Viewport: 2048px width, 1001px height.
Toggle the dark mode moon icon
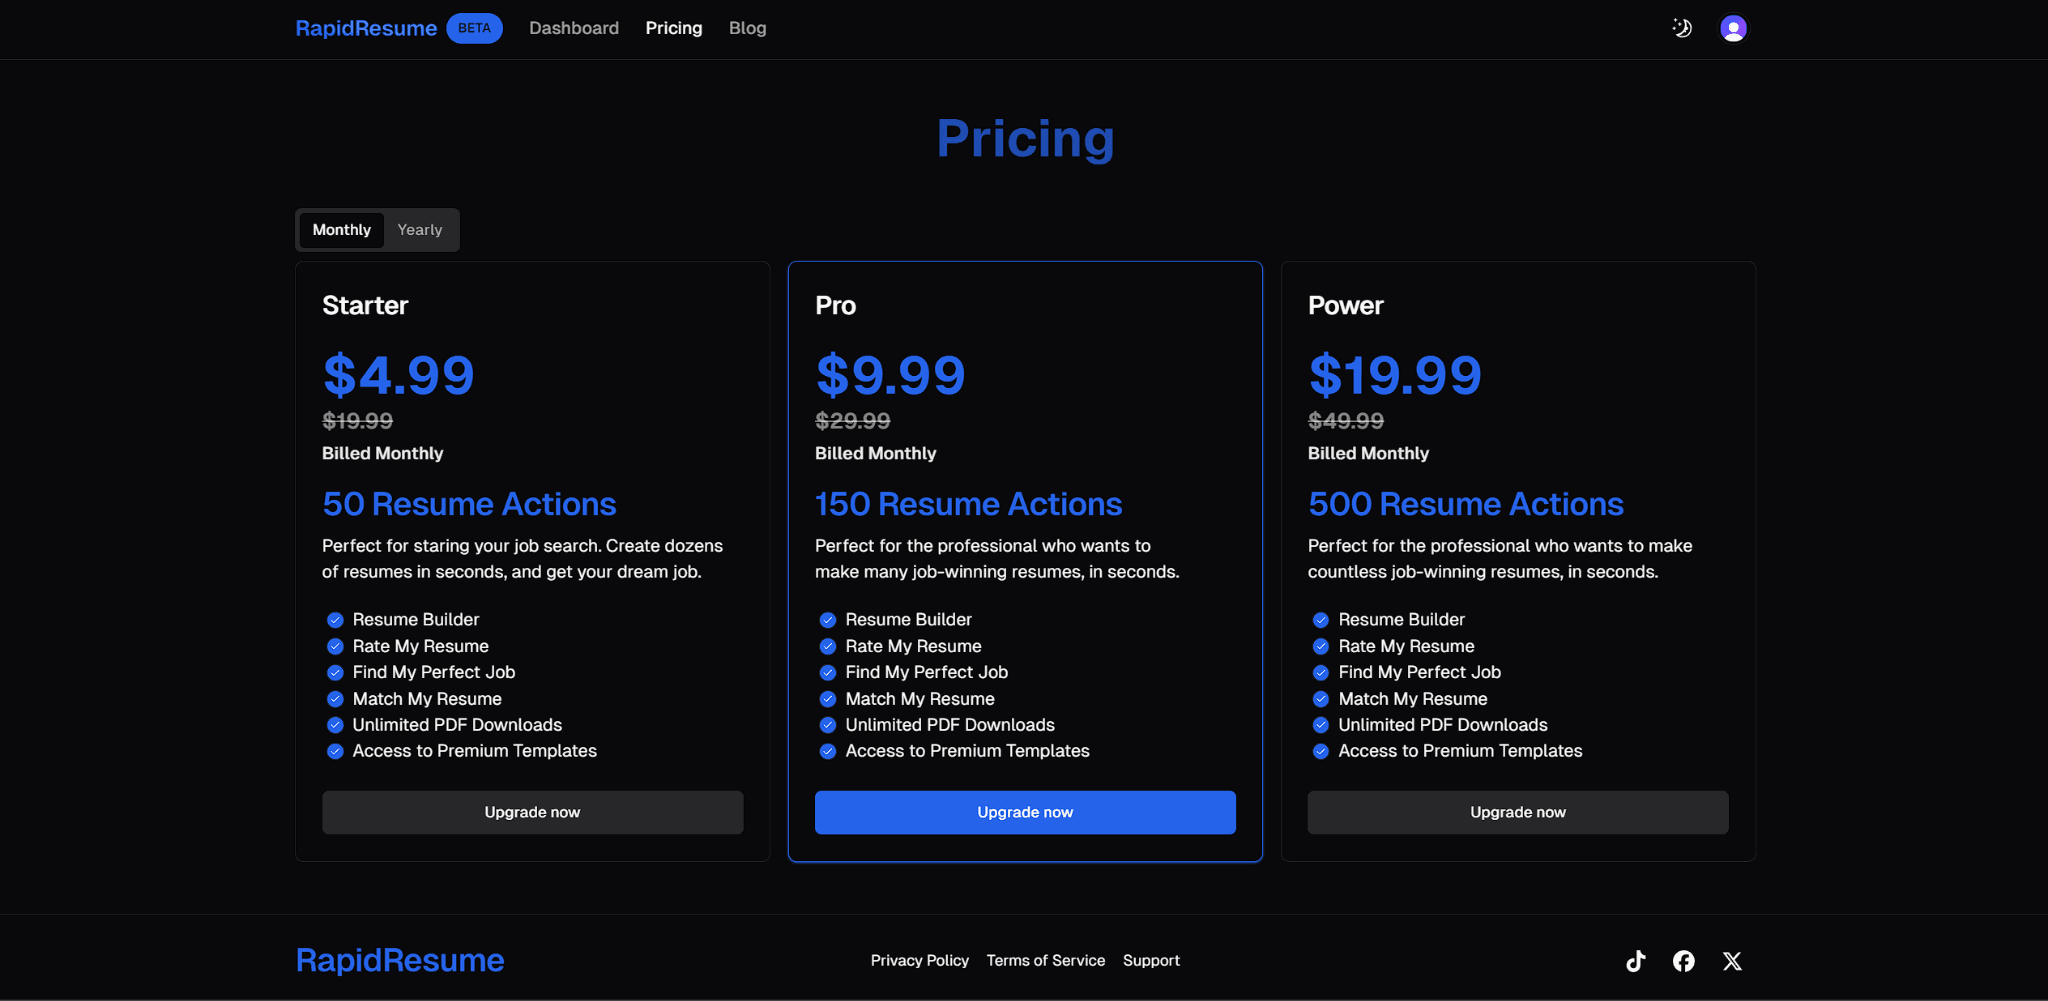point(1682,28)
